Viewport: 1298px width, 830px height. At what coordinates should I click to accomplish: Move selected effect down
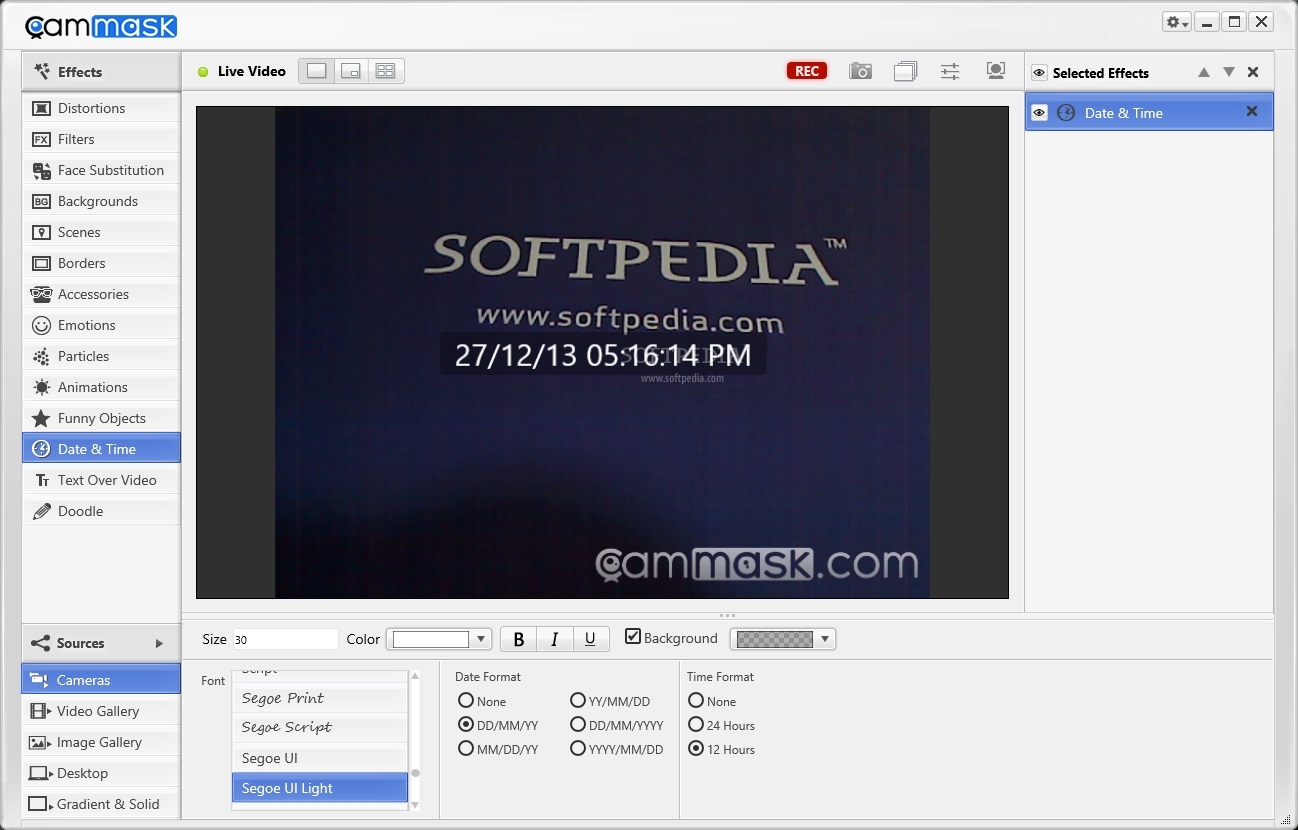(x=1229, y=72)
